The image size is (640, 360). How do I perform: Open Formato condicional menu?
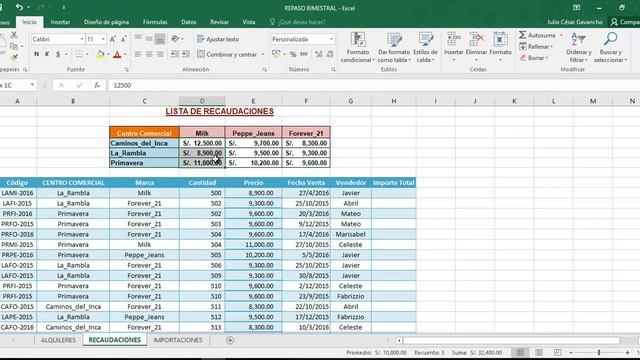click(x=358, y=47)
